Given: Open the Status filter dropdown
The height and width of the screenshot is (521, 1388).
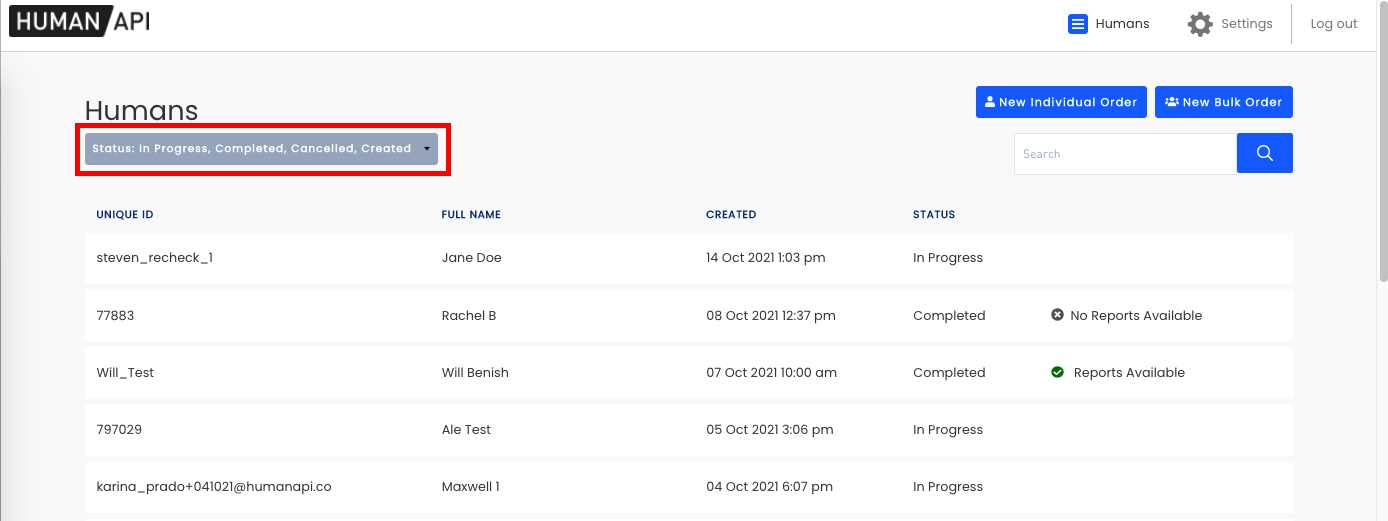Looking at the screenshot, I should tap(262, 148).
